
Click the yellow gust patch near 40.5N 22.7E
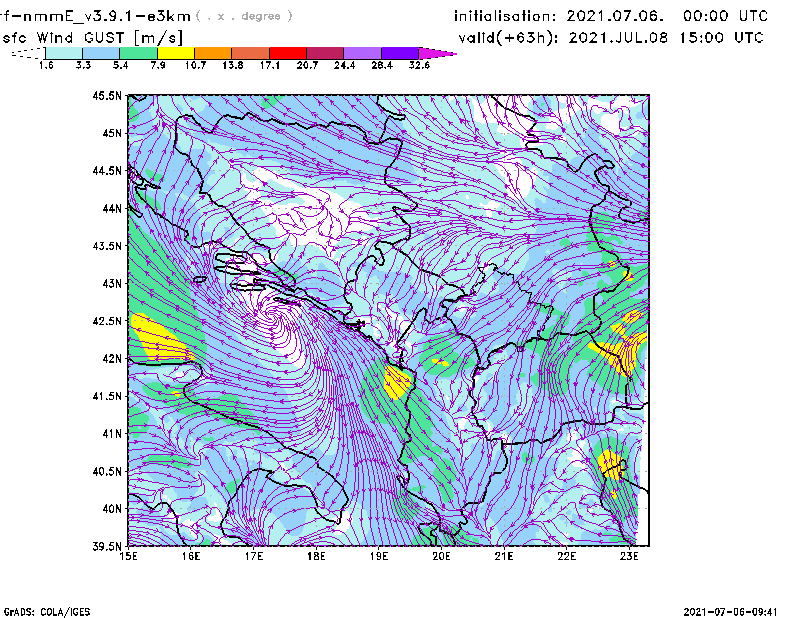[610, 463]
